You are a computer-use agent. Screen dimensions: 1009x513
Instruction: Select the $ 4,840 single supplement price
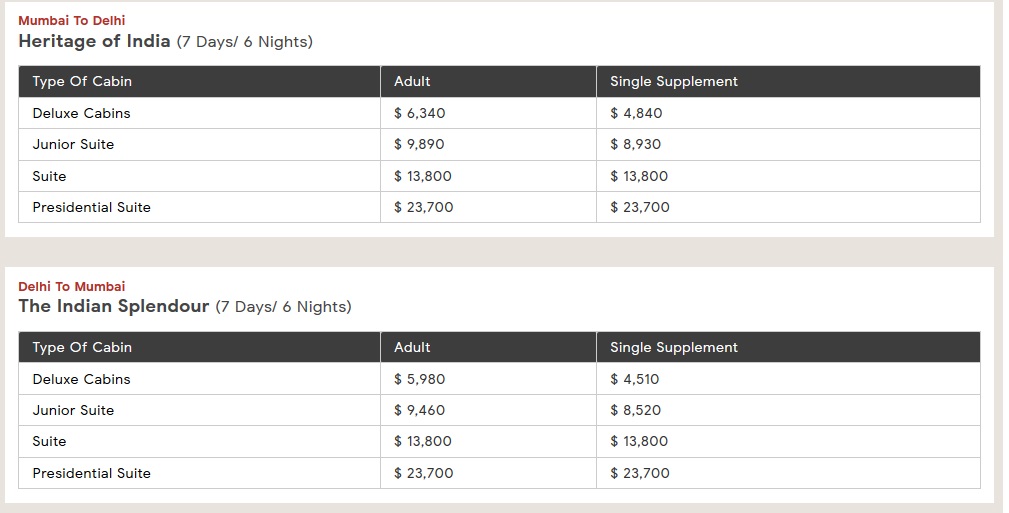coord(636,113)
